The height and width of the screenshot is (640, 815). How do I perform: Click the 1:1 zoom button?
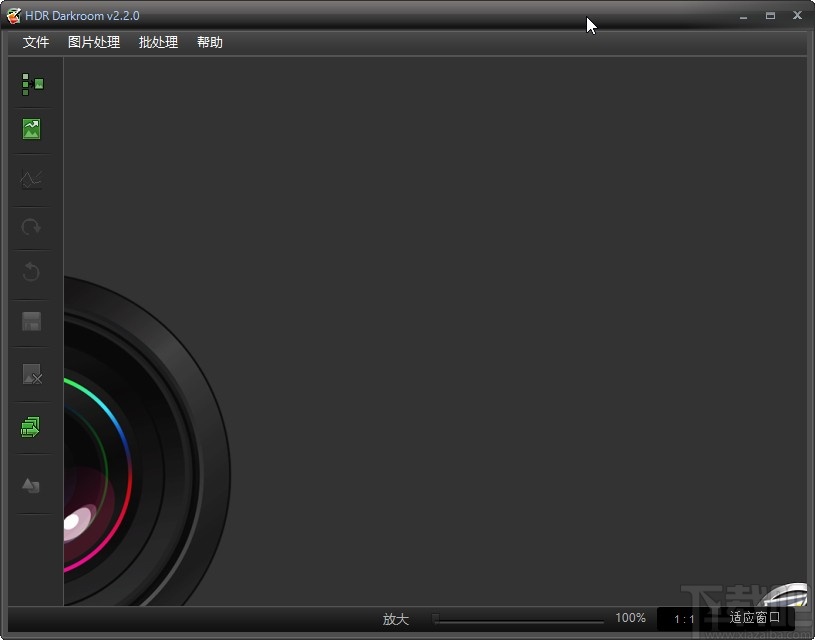click(683, 618)
